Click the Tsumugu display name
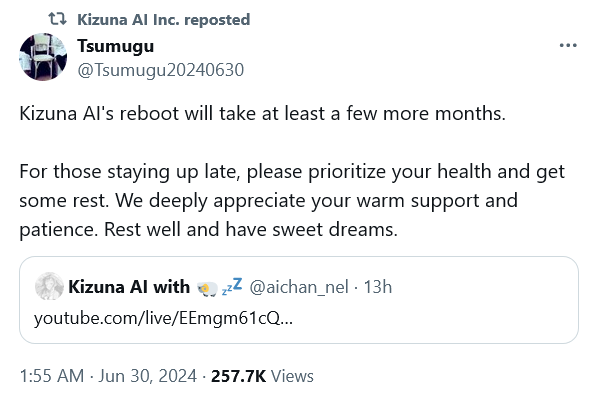The image size is (598, 398). point(116,46)
